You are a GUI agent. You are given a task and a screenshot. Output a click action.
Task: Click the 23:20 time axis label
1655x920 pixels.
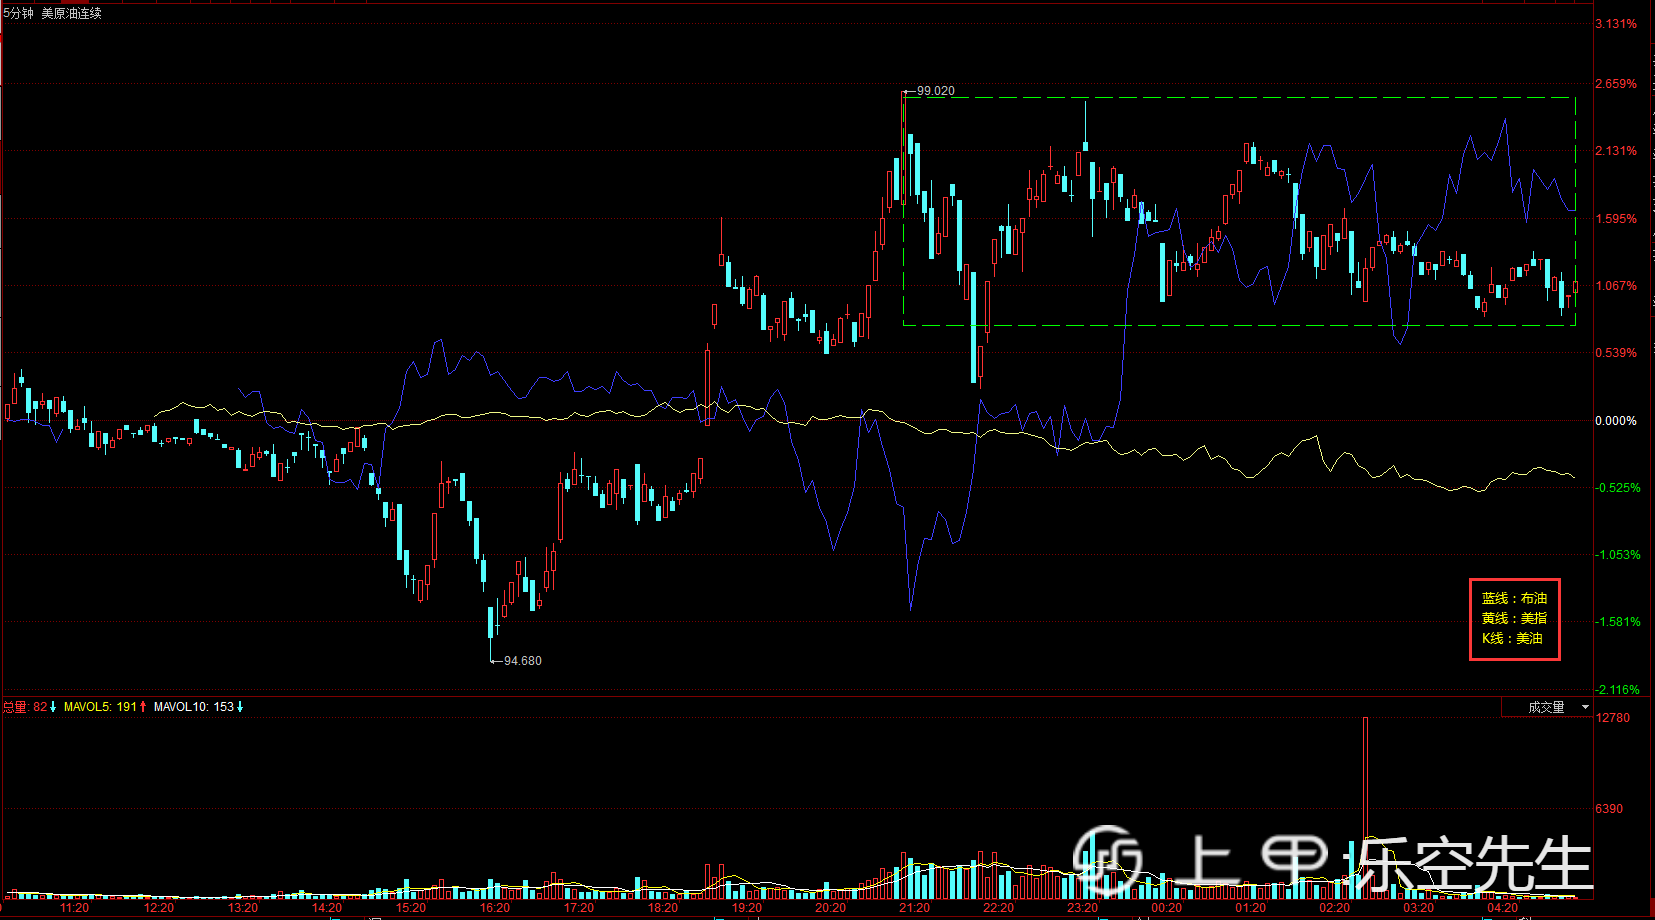(x=1082, y=908)
